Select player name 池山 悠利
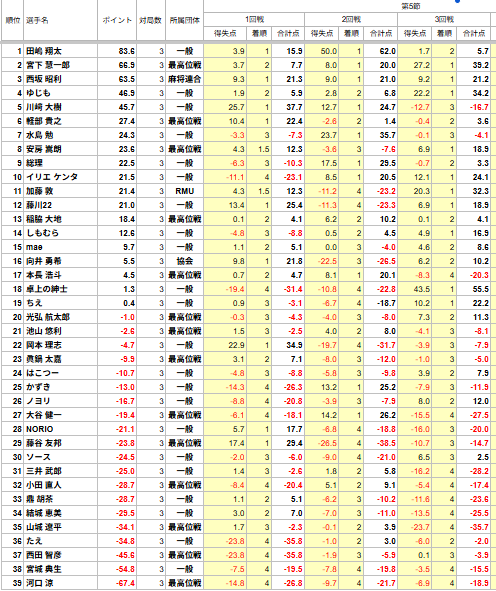Image resolution: width=496 pixels, height=591 pixels. [44, 331]
